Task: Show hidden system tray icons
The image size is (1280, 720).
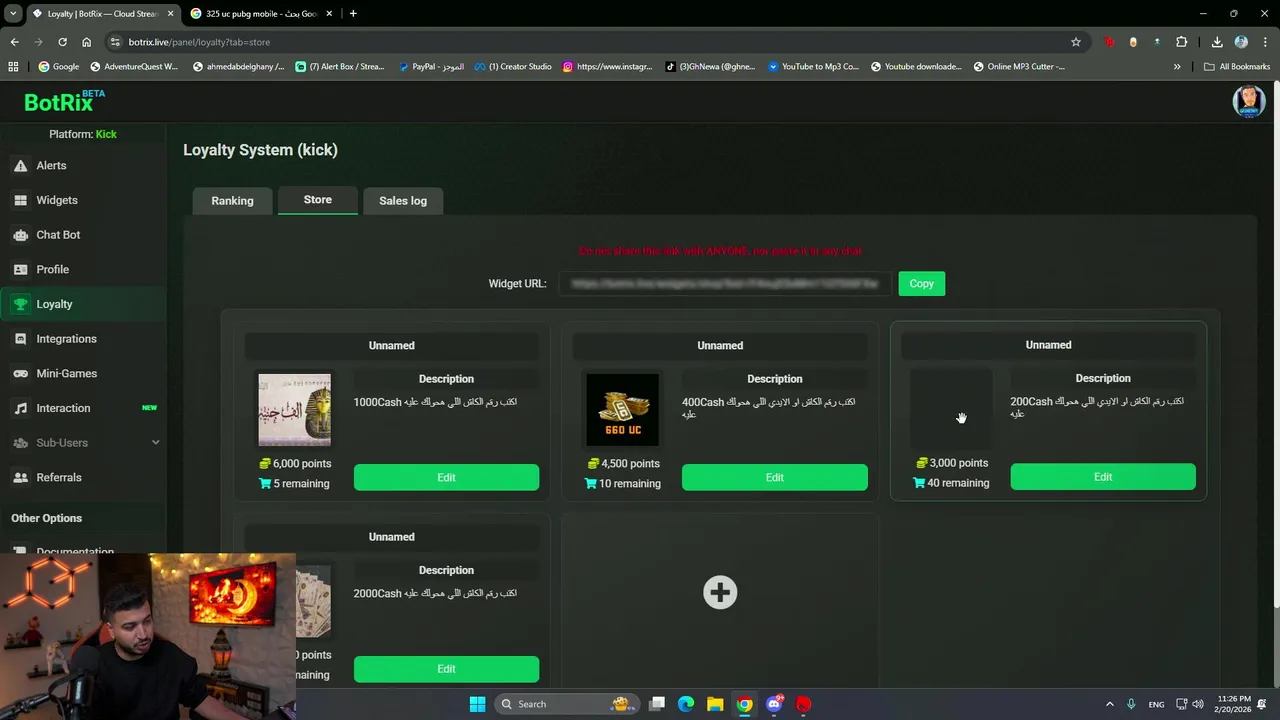Action: 1109,704
